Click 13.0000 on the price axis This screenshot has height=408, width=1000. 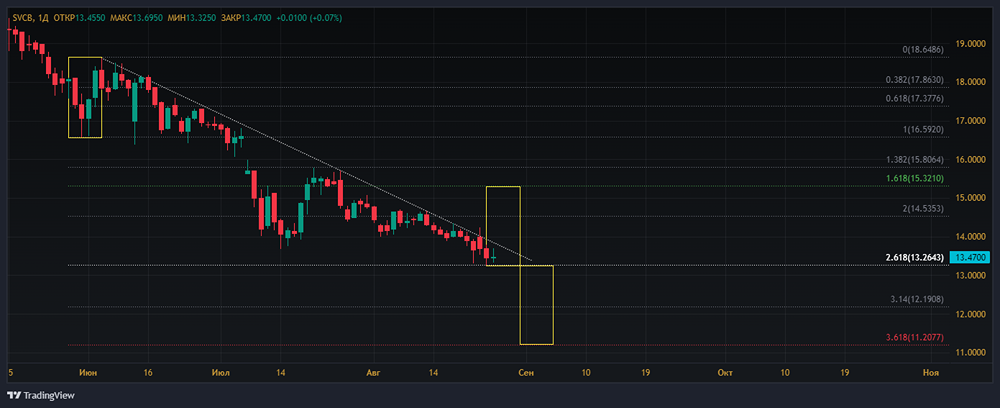(x=970, y=275)
